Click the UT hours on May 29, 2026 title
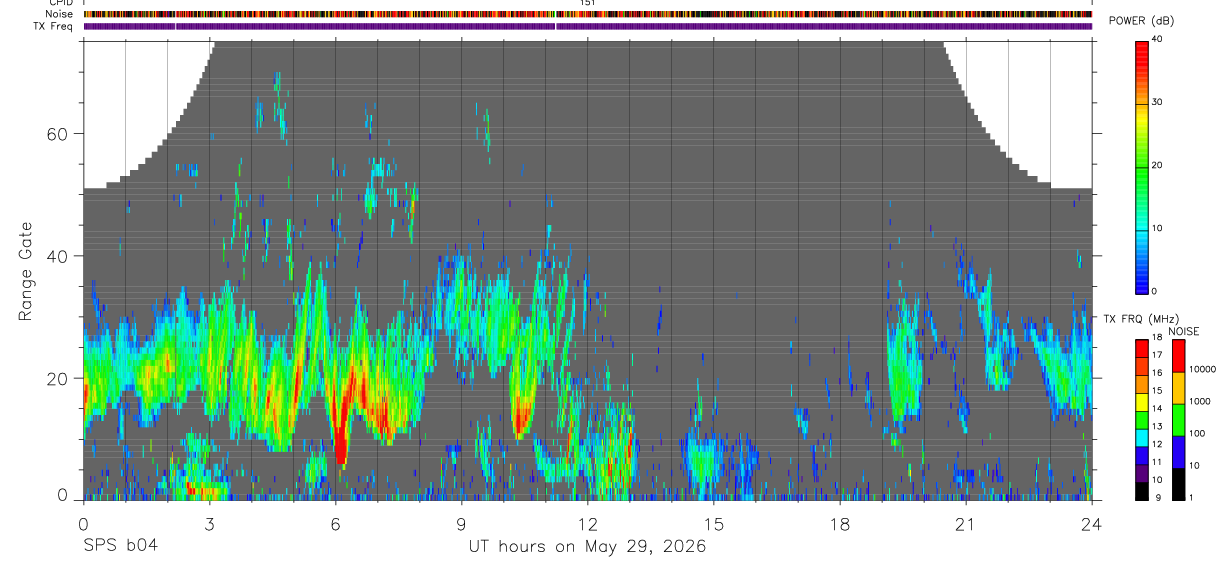The image size is (1228, 567). 587,547
